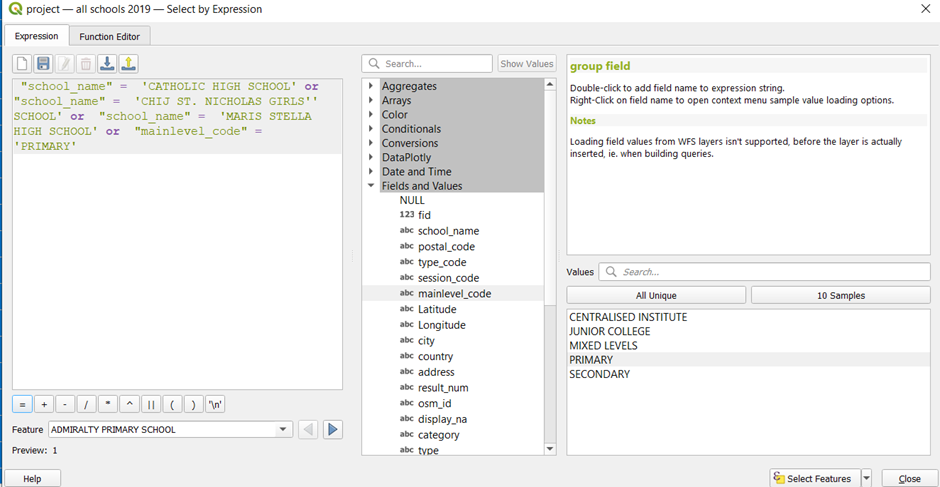The height and width of the screenshot is (487, 940).
Task: Load 10 Samples of field values
Action: (x=840, y=296)
